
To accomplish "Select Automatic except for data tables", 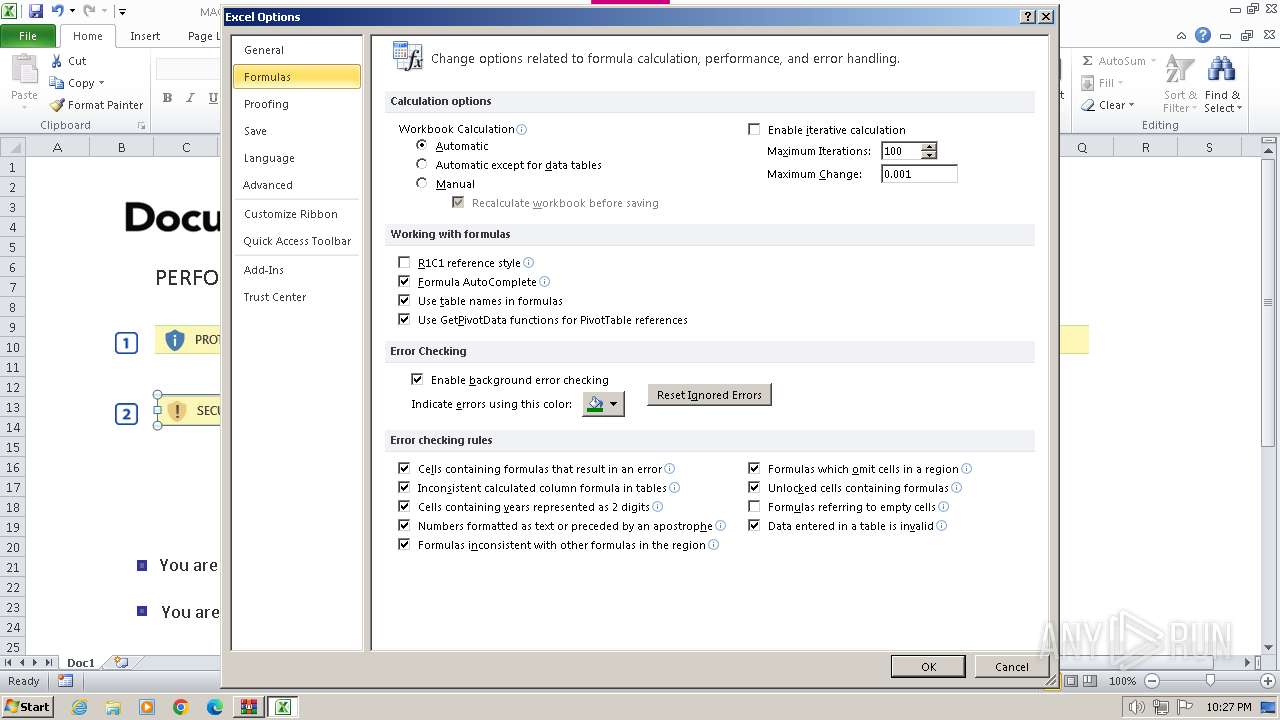I will [422, 164].
